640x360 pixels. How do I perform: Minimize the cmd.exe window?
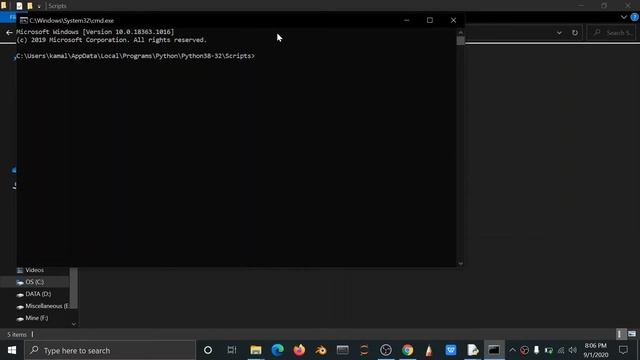pos(406,20)
